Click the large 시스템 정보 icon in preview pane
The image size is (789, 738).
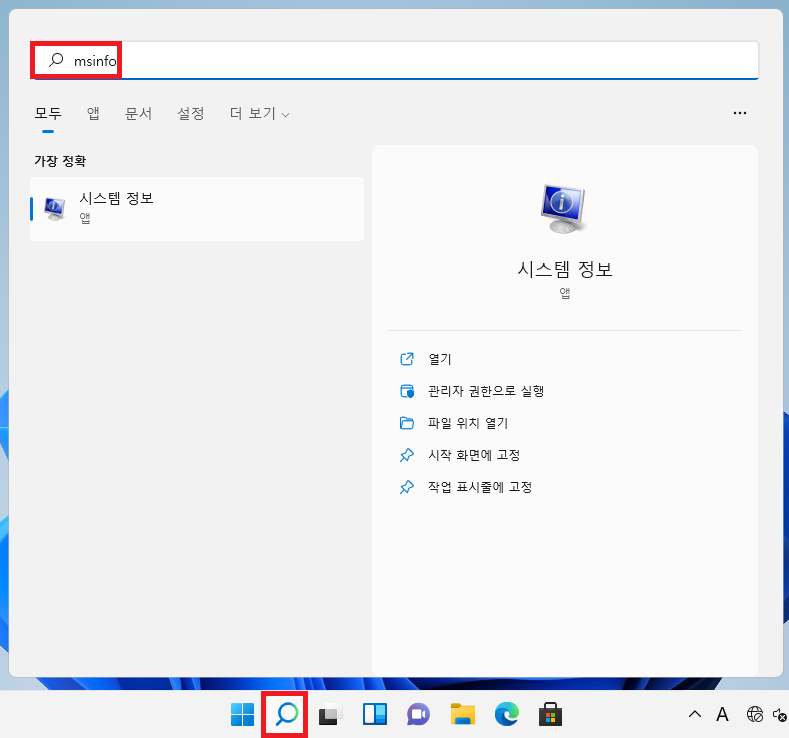[564, 209]
